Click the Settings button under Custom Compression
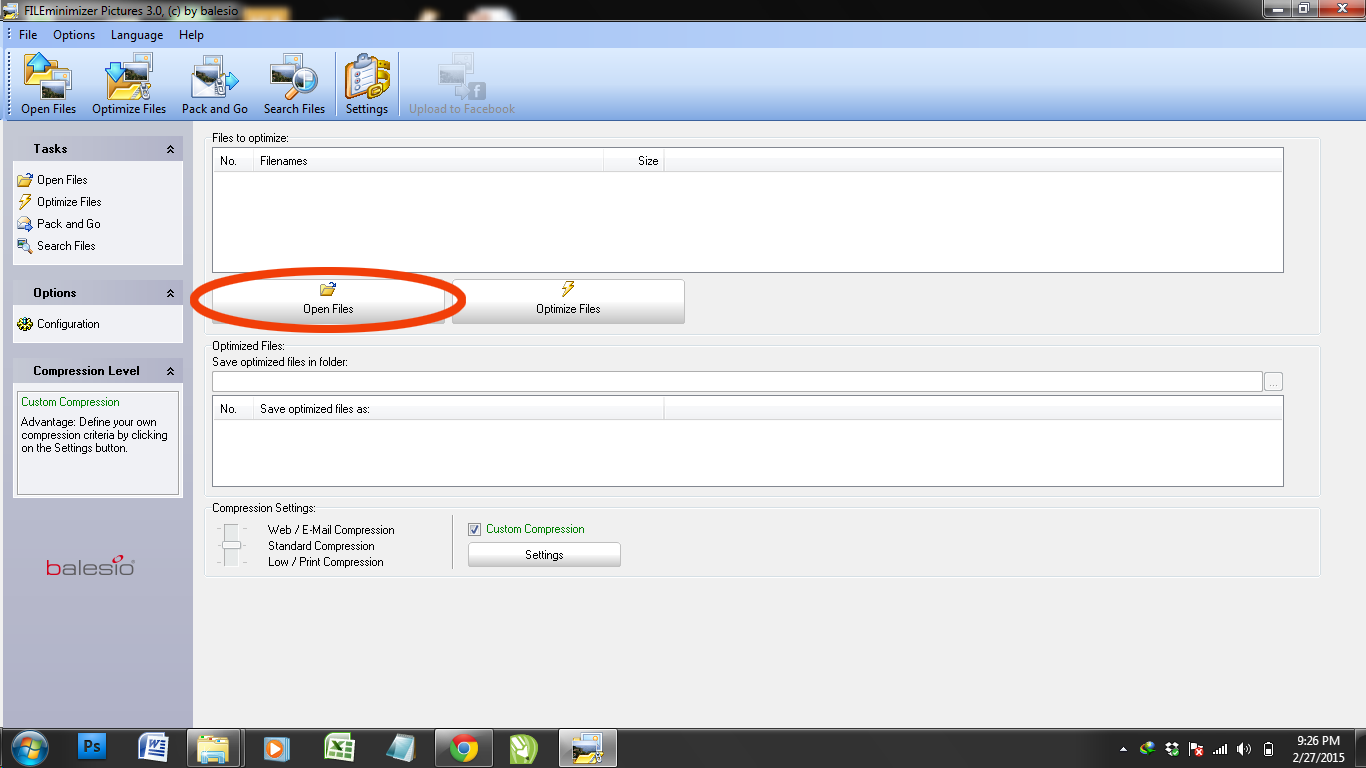The width and height of the screenshot is (1366, 768). (544, 555)
